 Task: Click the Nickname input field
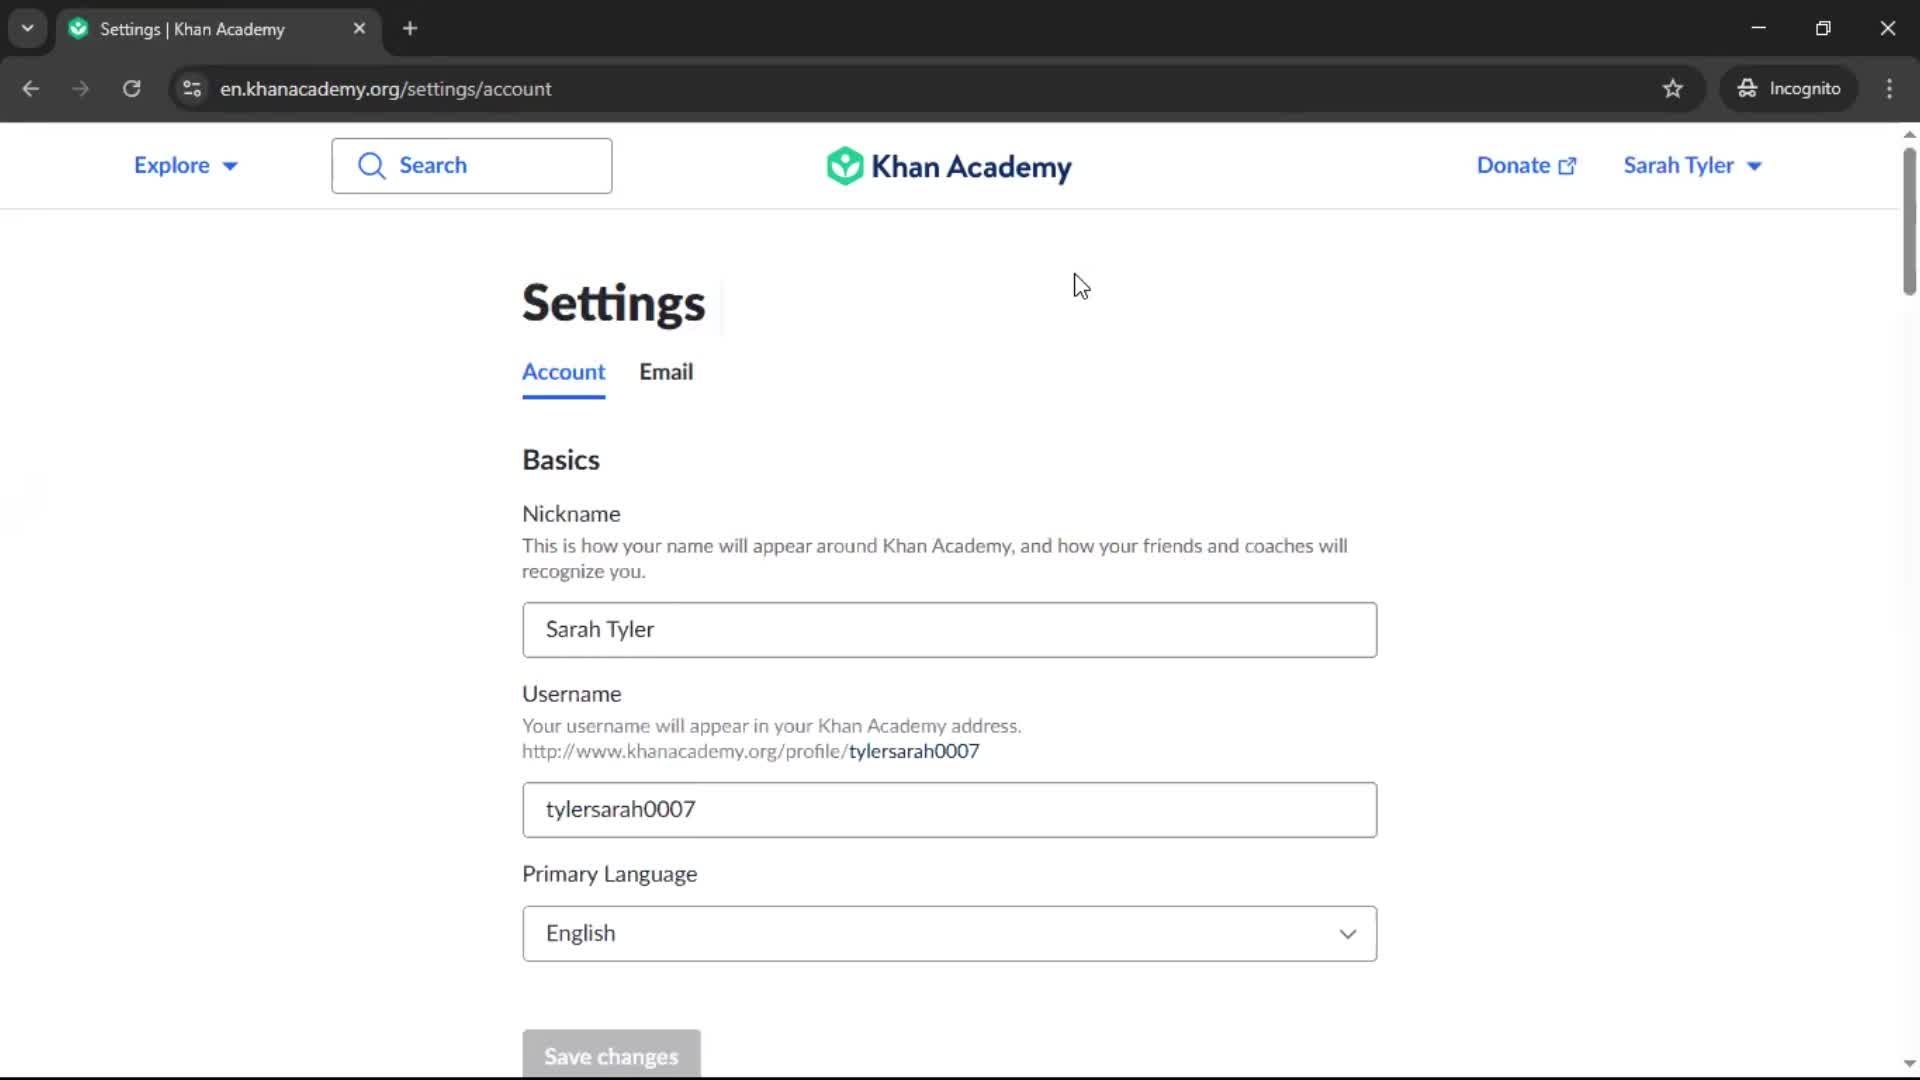coord(949,630)
